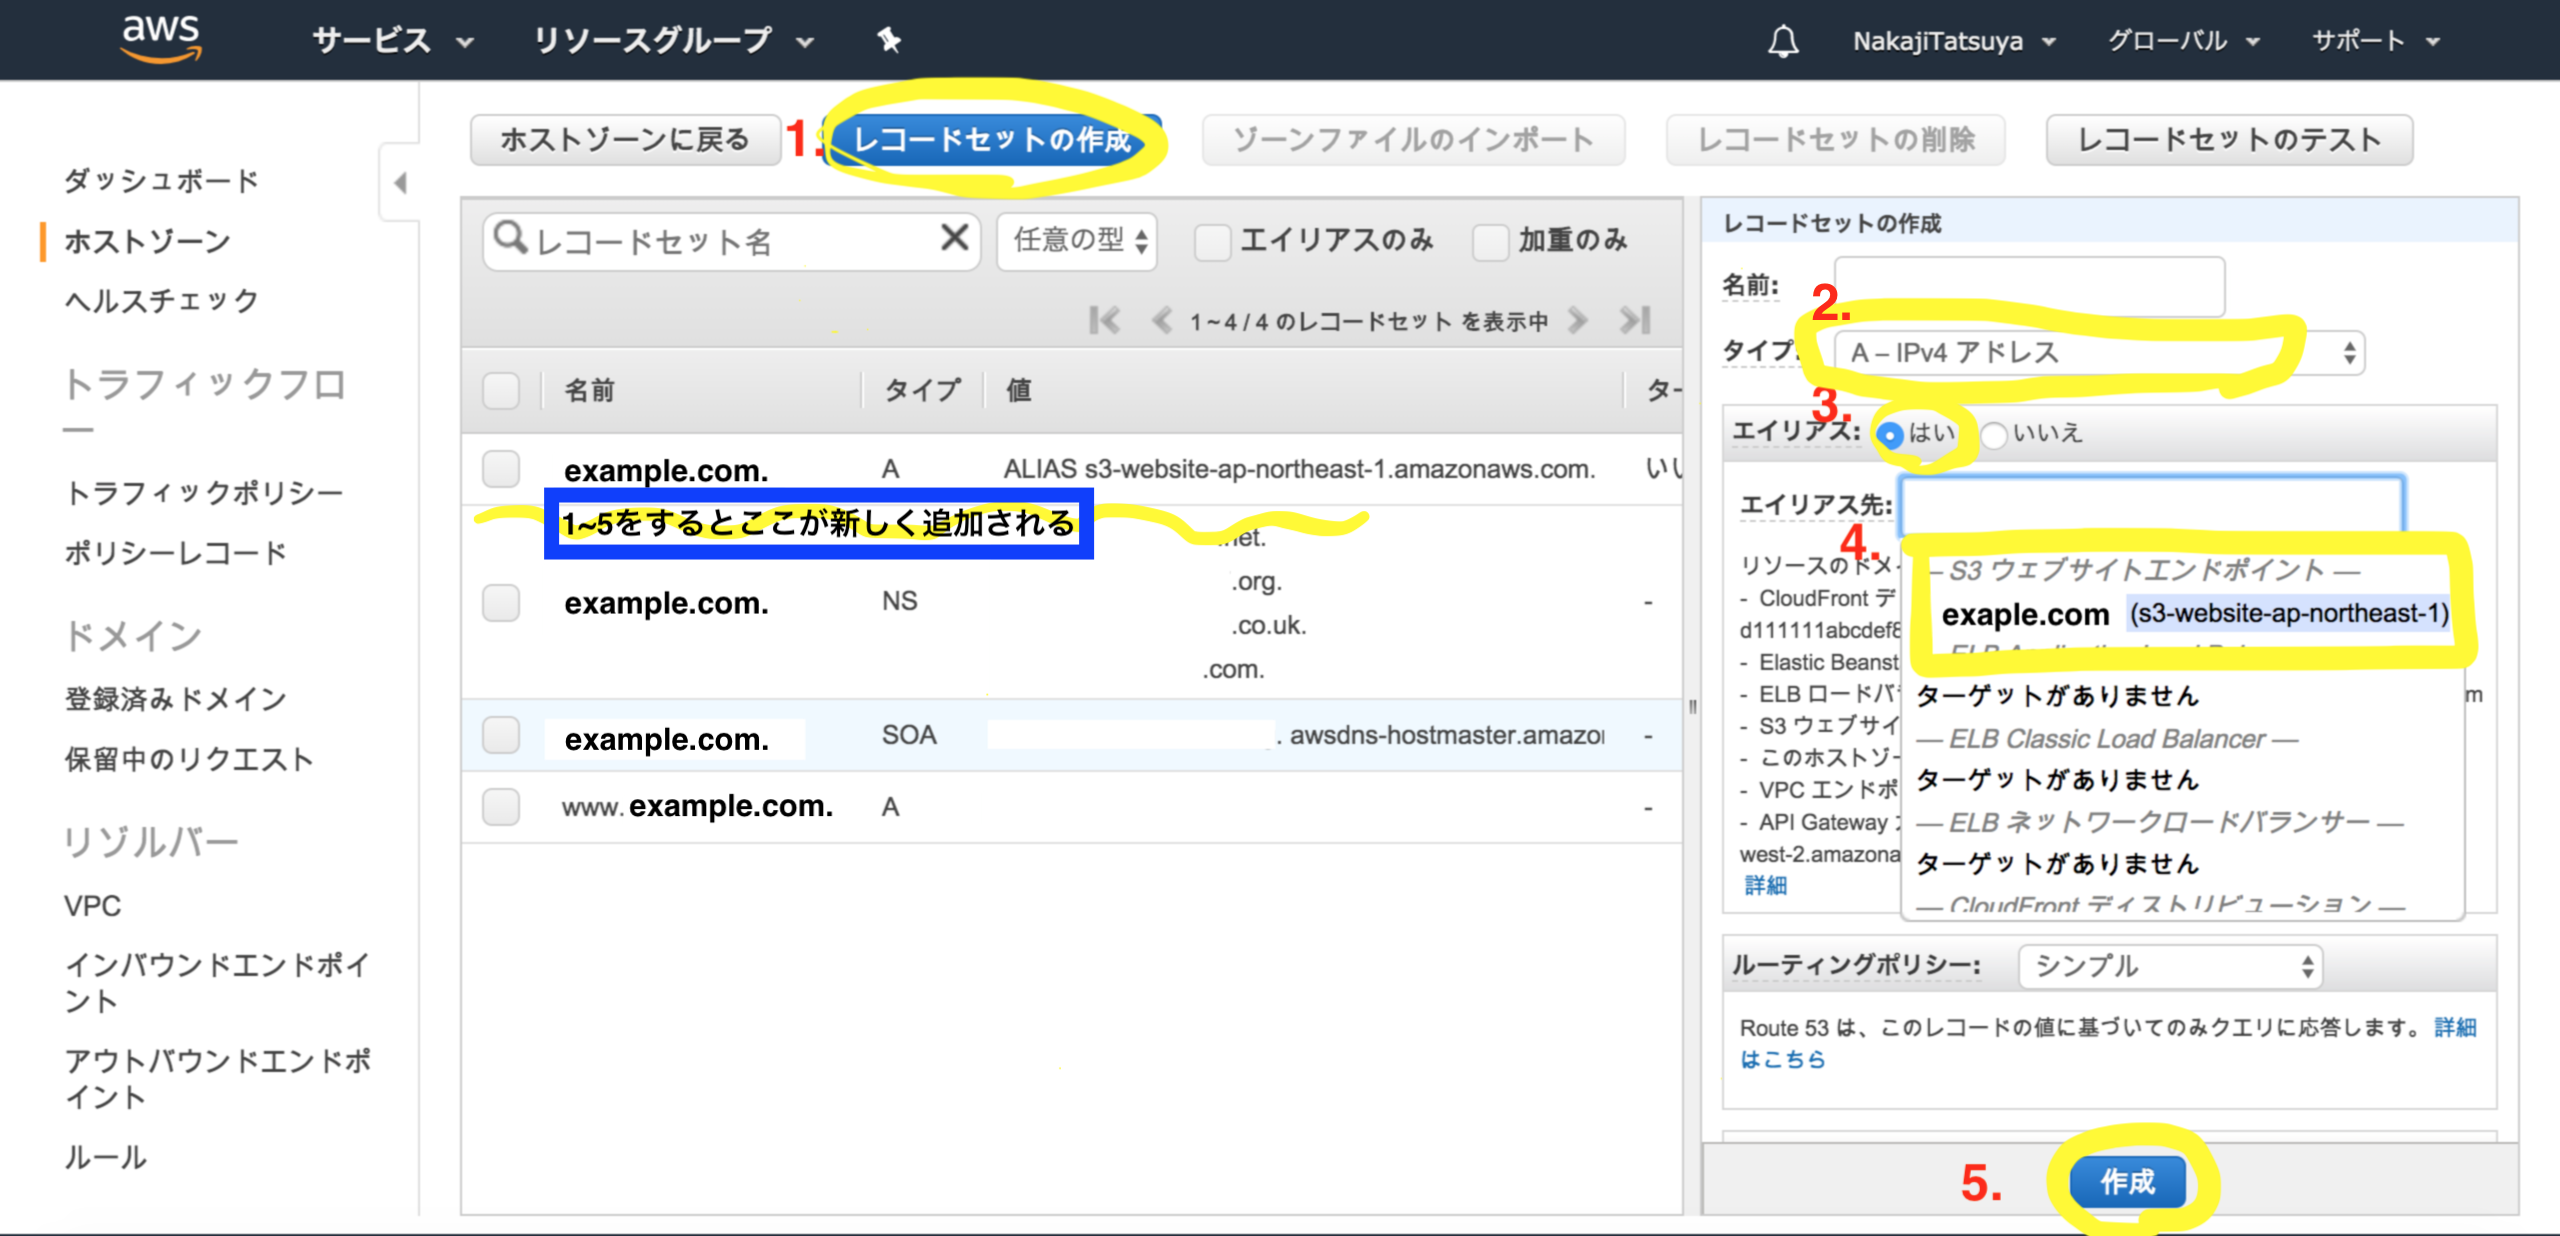
Task: Open the notifications bell icon
Action: pos(1783,41)
